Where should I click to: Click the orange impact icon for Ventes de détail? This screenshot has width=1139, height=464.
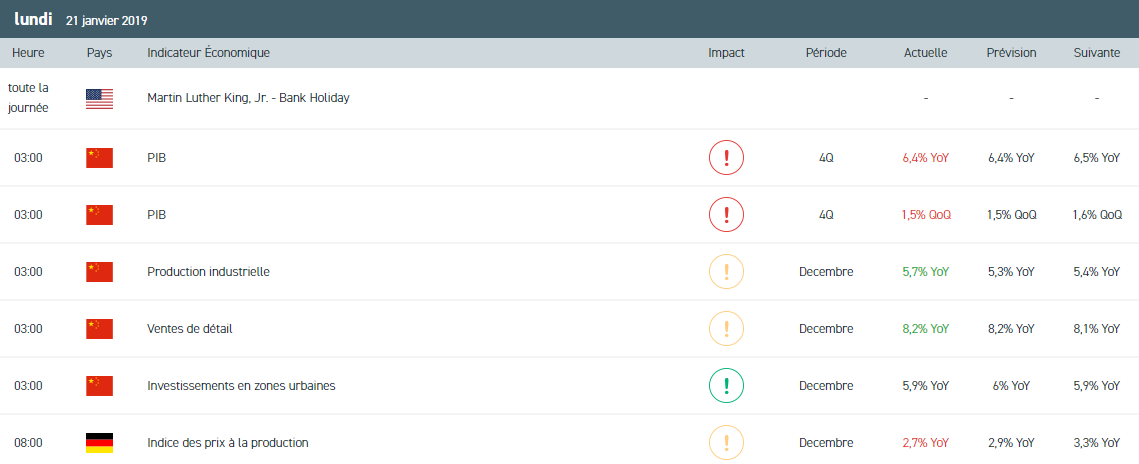pyautogui.click(x=726, y=329)
